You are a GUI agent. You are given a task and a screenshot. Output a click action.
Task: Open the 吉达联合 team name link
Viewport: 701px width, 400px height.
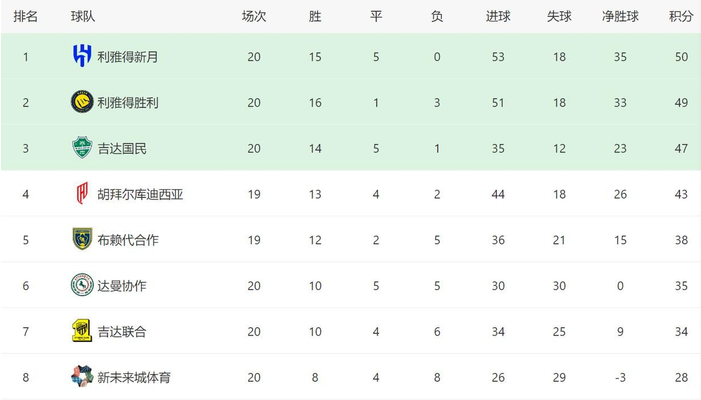coord(122,332)
